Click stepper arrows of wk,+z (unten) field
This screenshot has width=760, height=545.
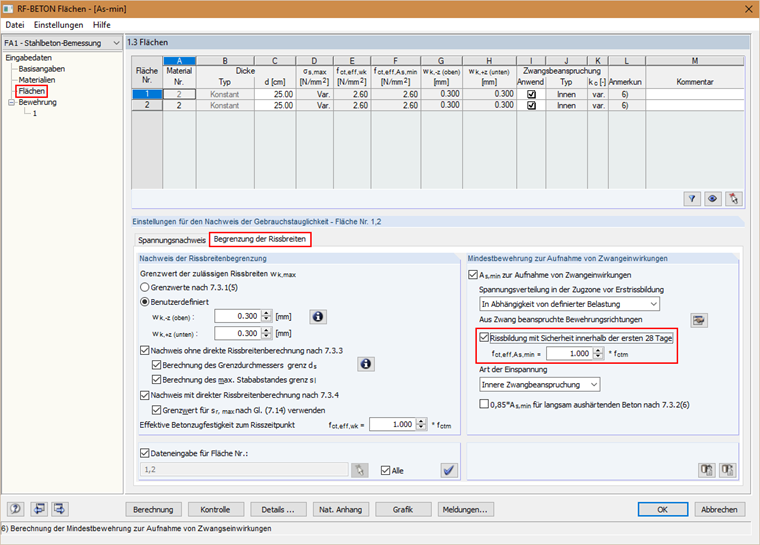point(267,333)
